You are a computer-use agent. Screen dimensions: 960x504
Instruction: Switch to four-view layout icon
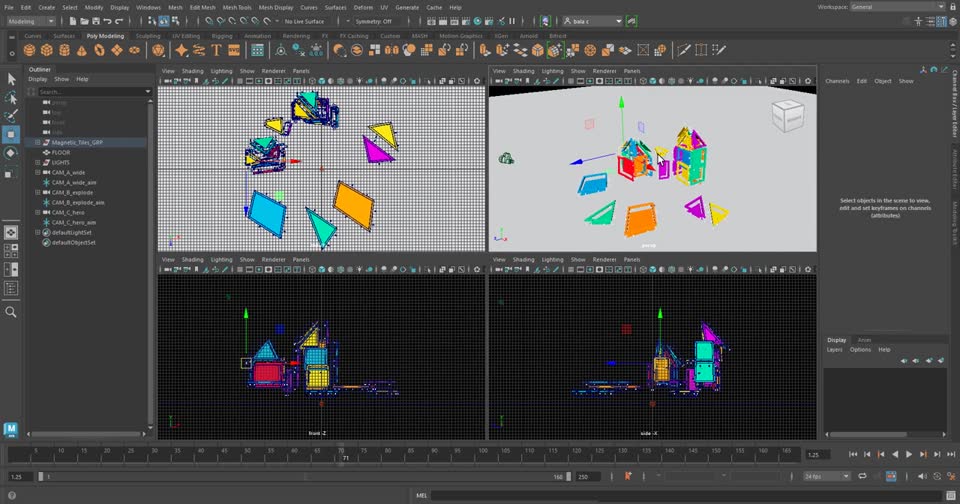tap(11, 251)
